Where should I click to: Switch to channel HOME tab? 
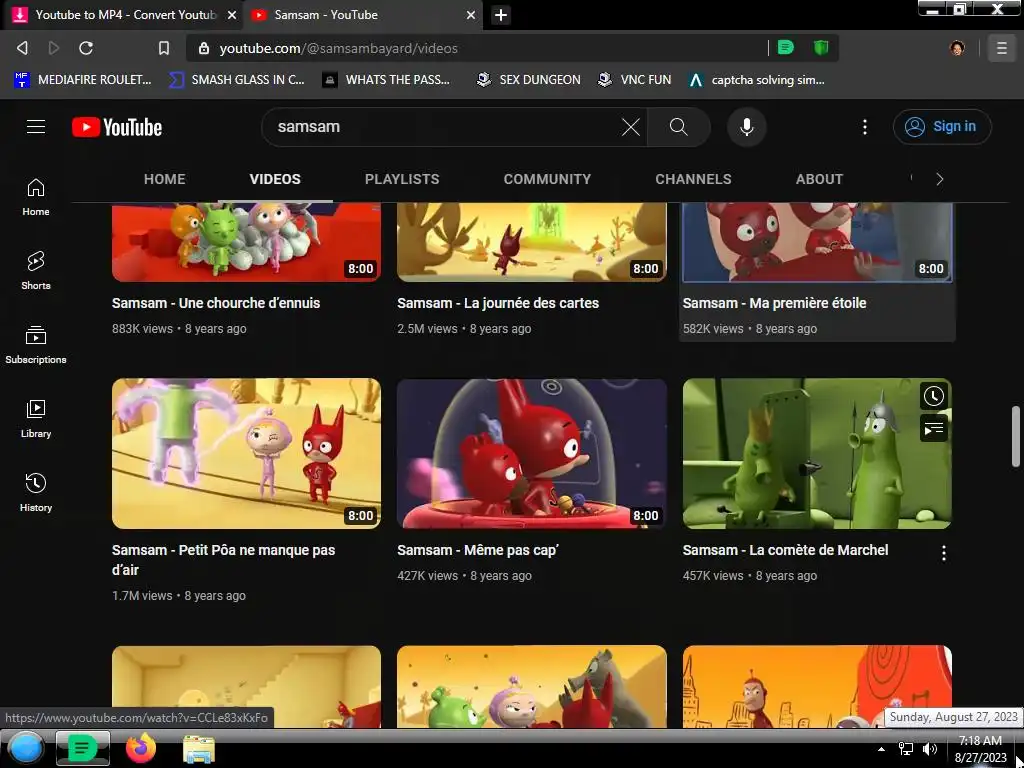[x=165, y=179]
